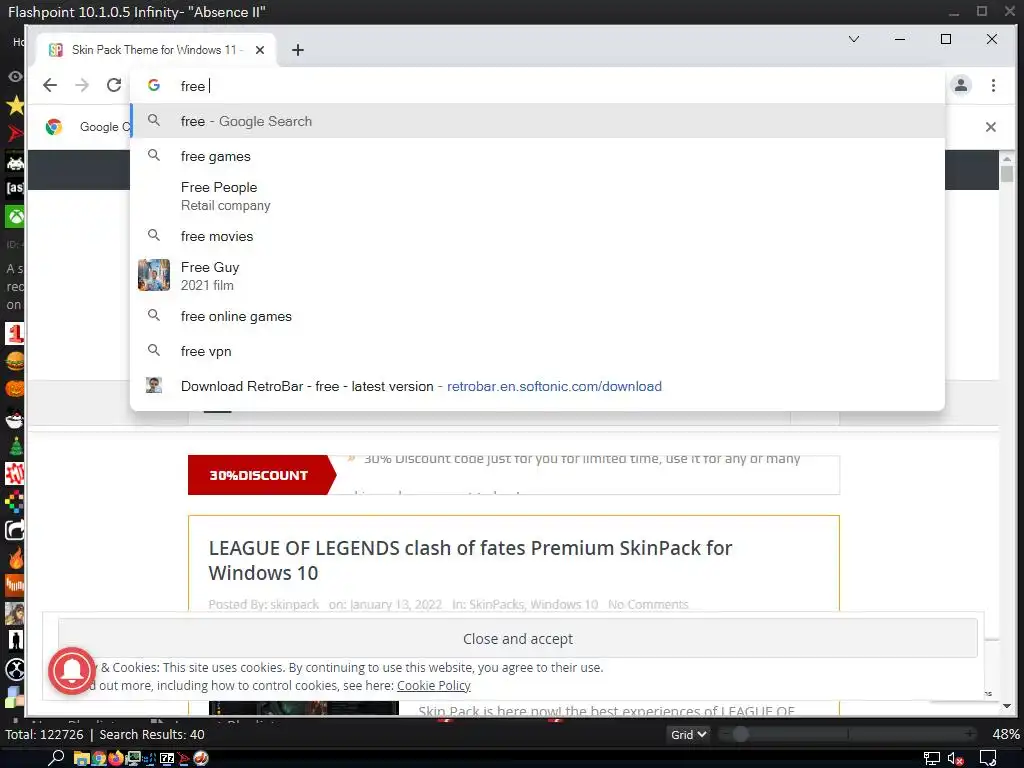Screen dimensions: 1024x768
Task: Click the scroll-down arrow of the page scrollbar
Action: coord(1006,706)
